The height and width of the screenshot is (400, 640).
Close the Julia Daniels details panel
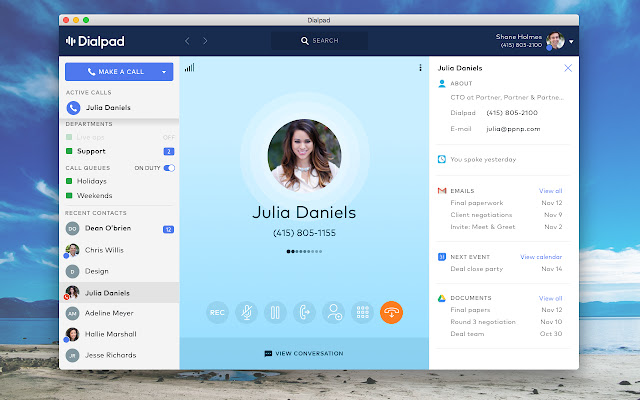568,68
